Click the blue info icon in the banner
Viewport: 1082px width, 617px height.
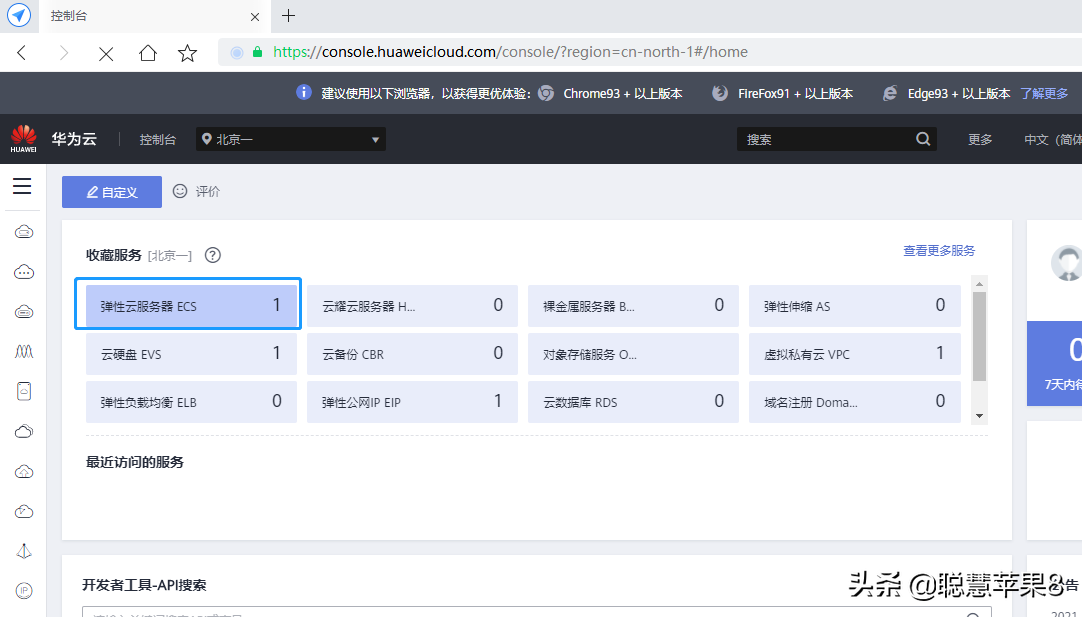(304, 92)
